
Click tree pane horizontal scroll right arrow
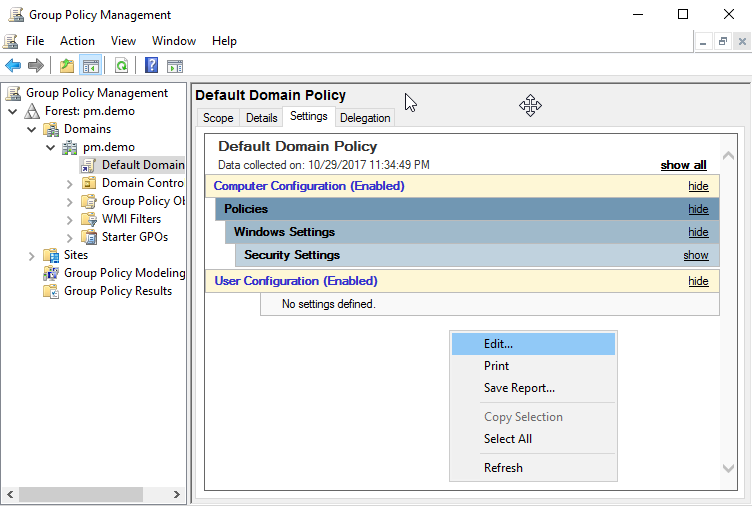coord(176,494)
